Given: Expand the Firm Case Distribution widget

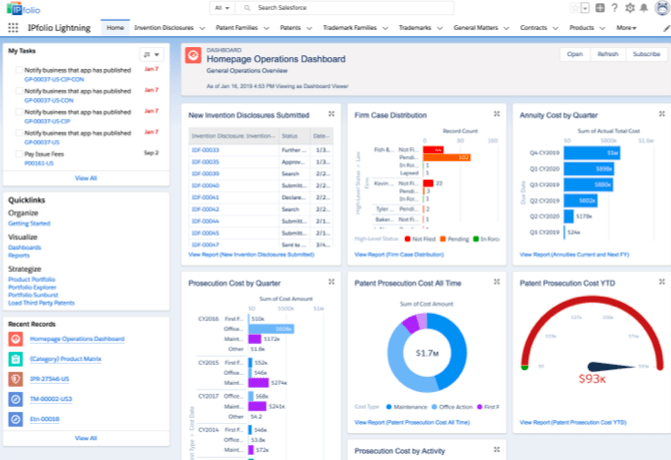Looking at the screenshot, I should coord(497,114).
